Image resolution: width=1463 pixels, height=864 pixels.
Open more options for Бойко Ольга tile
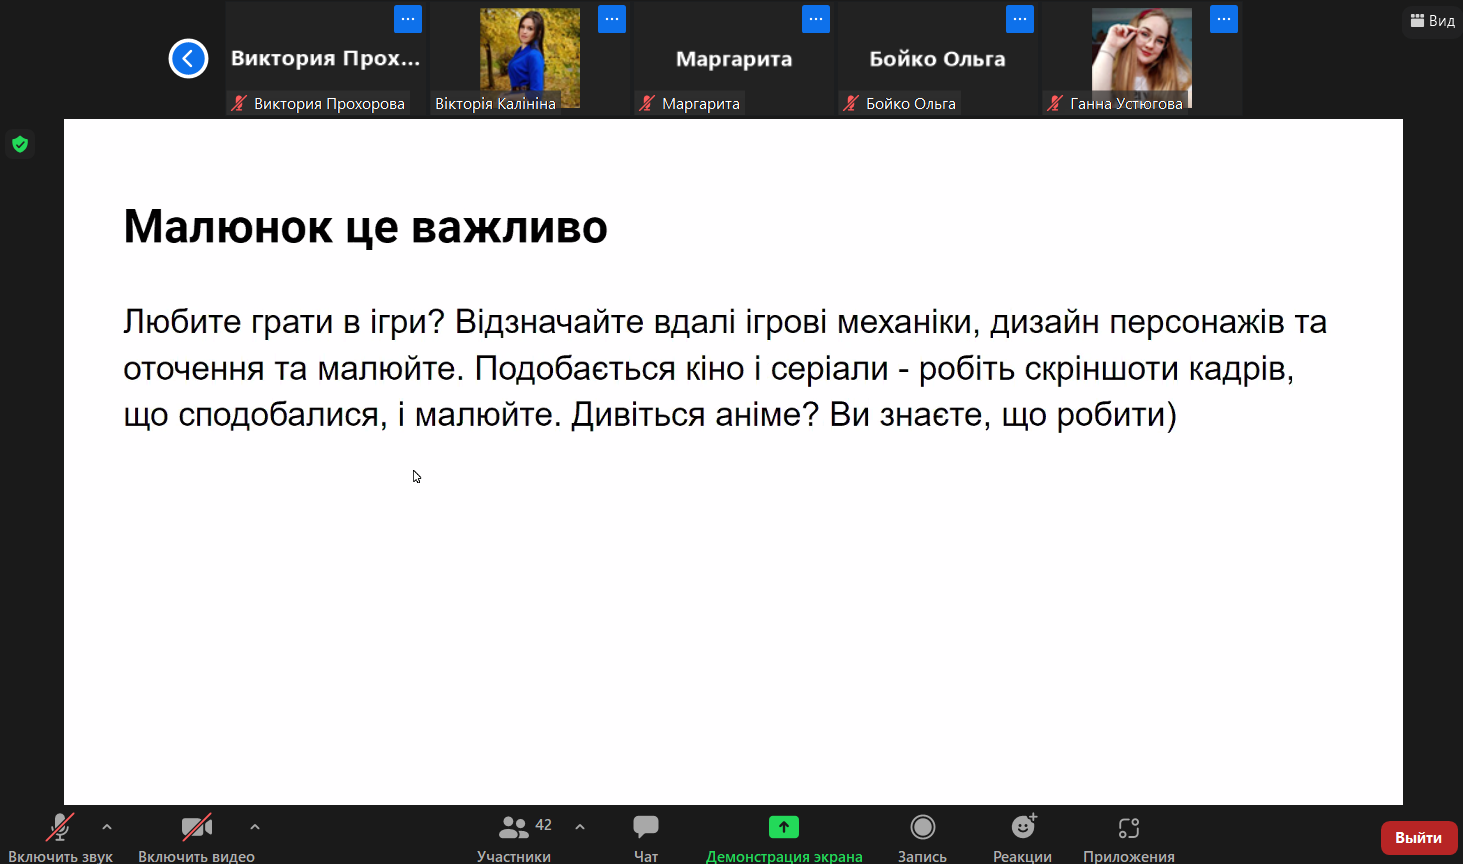click(1020, 19)
